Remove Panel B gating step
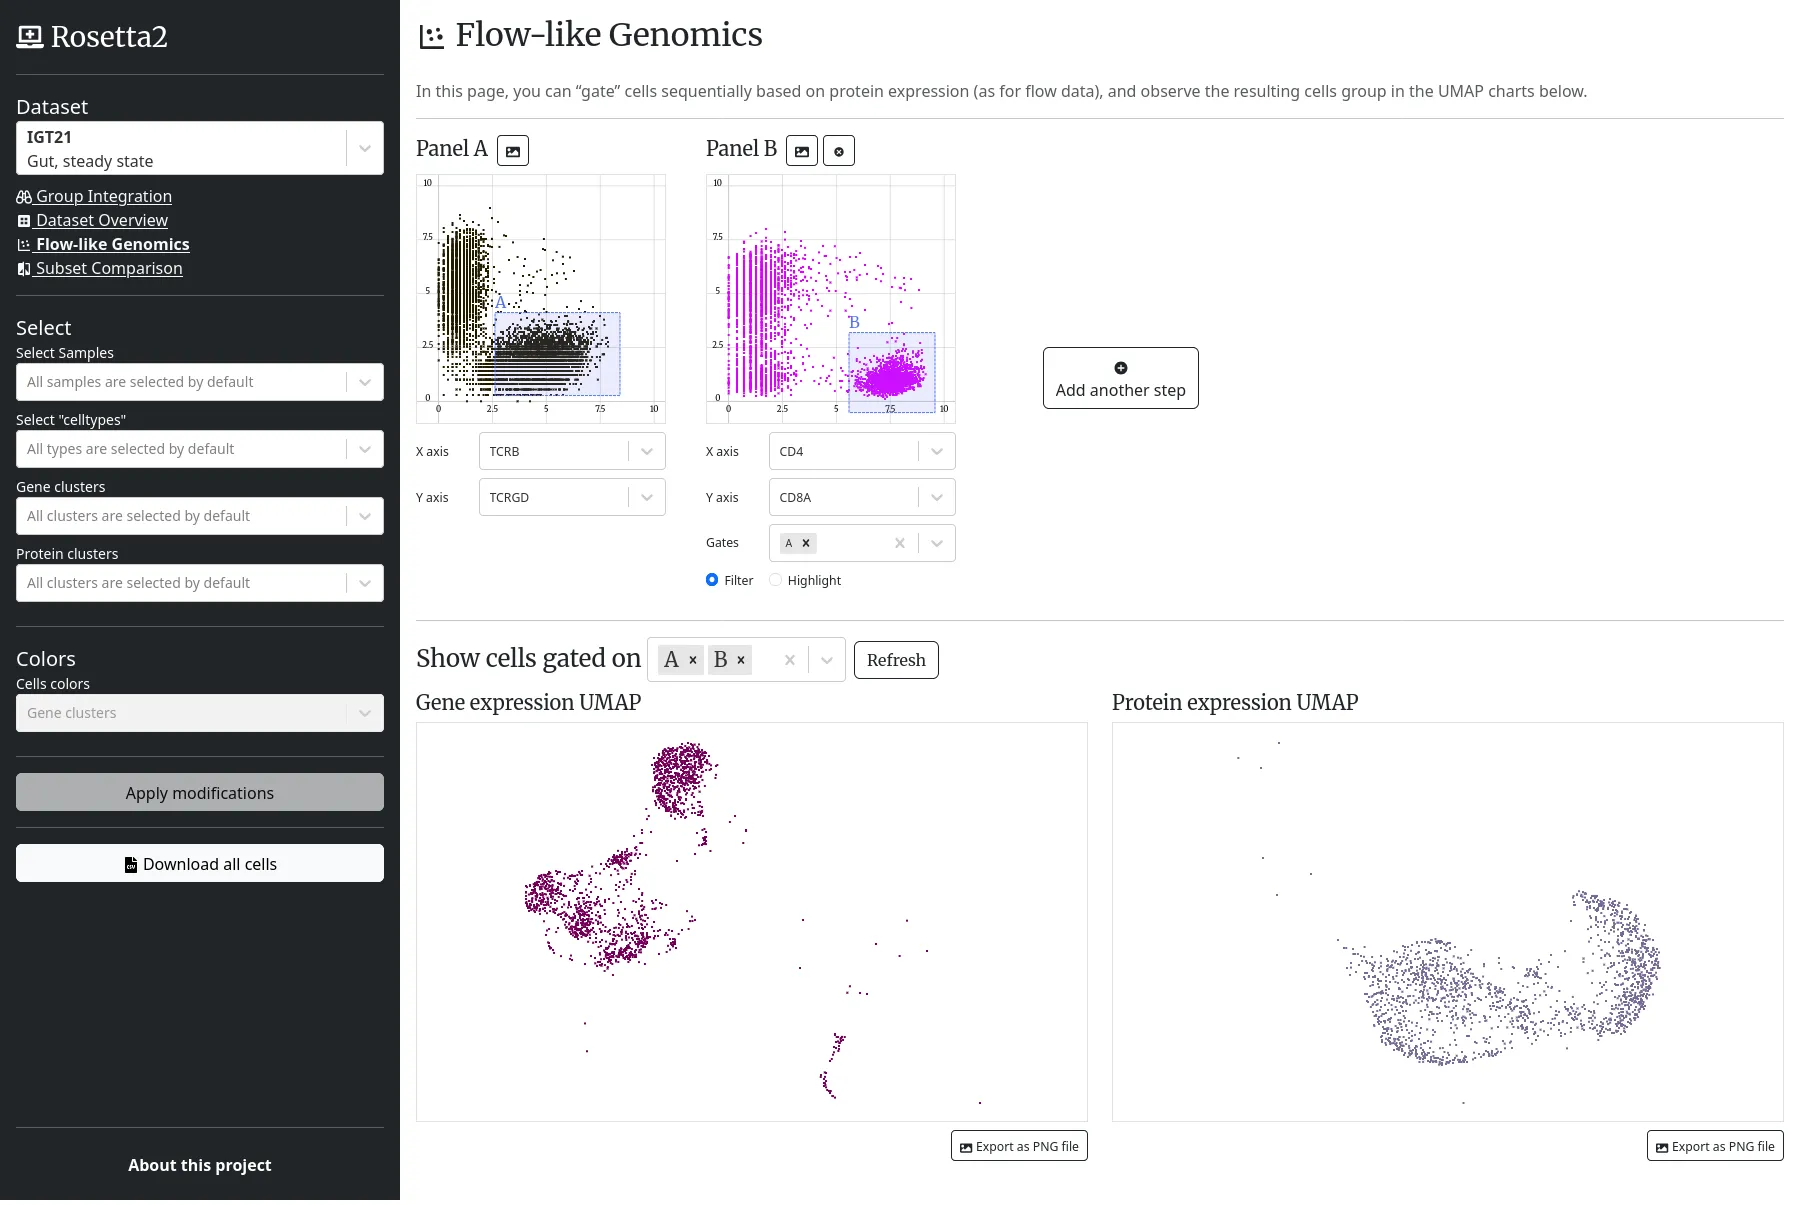This screenshot has height=1205, width=1800. [x=839, y=151]
